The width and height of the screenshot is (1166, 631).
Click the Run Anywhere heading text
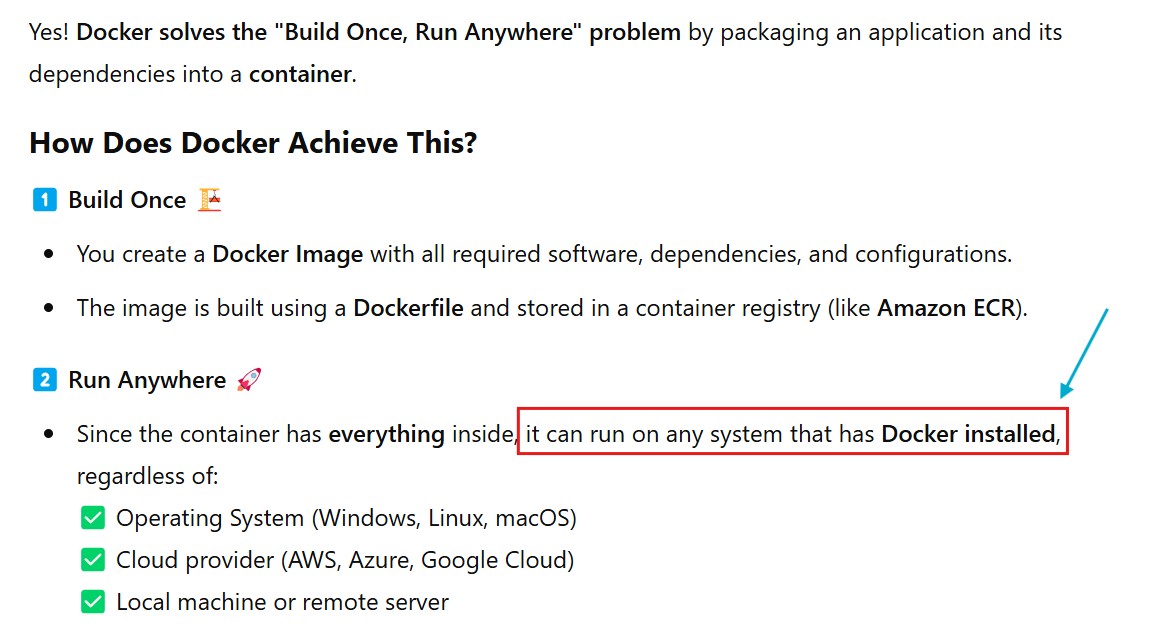click(147, 380)
